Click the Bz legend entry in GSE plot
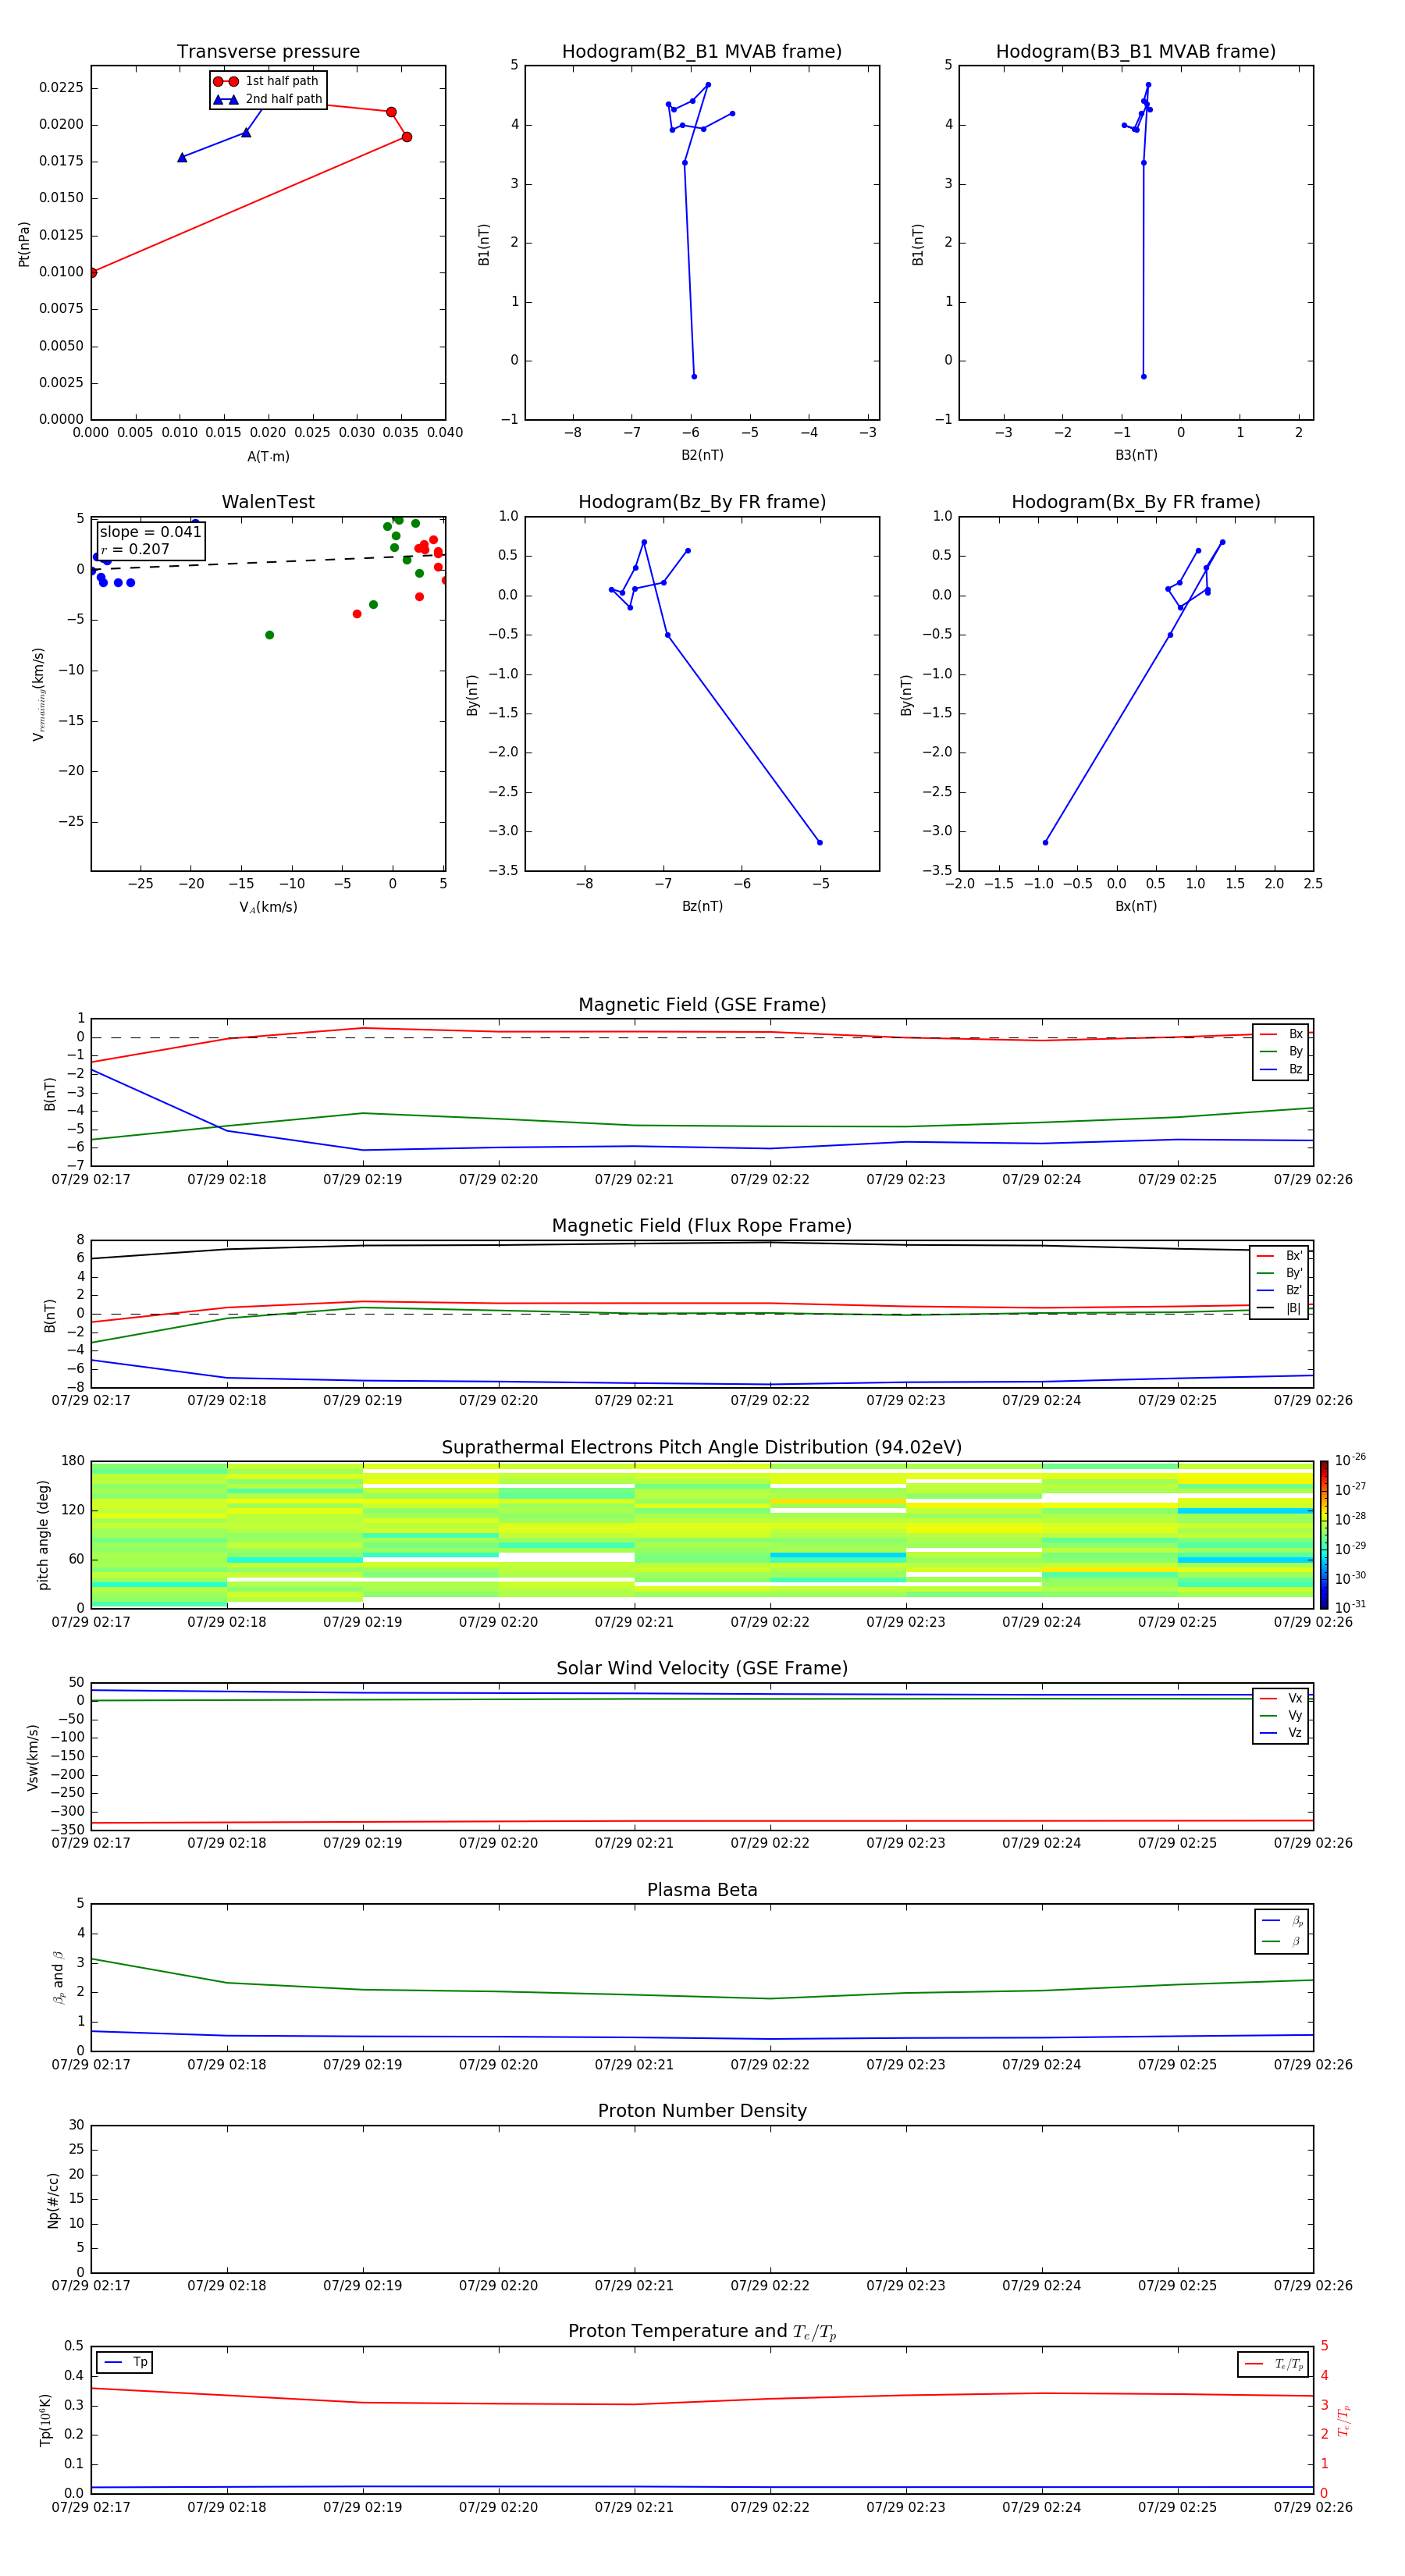This screenshot has width=1405, height=2576. click(1281, 1069)
